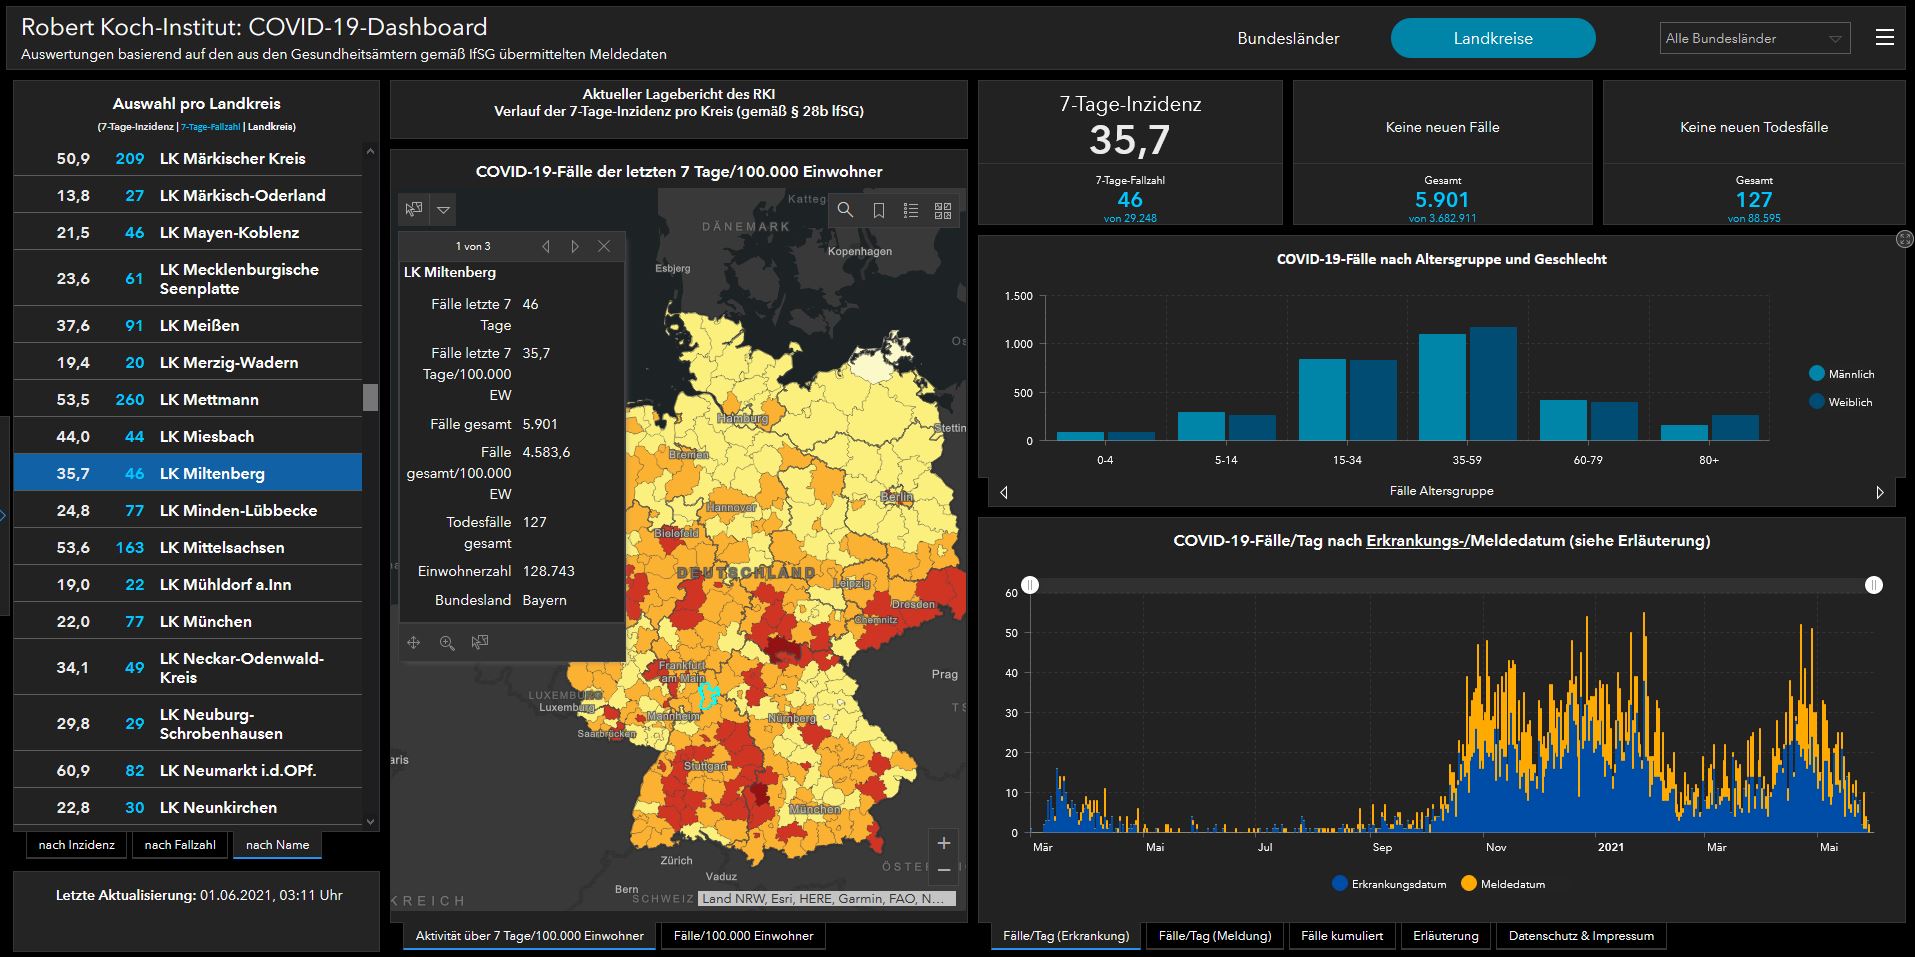Open the map search tool
Screen dimensions: 1915x957
tap(845, 210)
